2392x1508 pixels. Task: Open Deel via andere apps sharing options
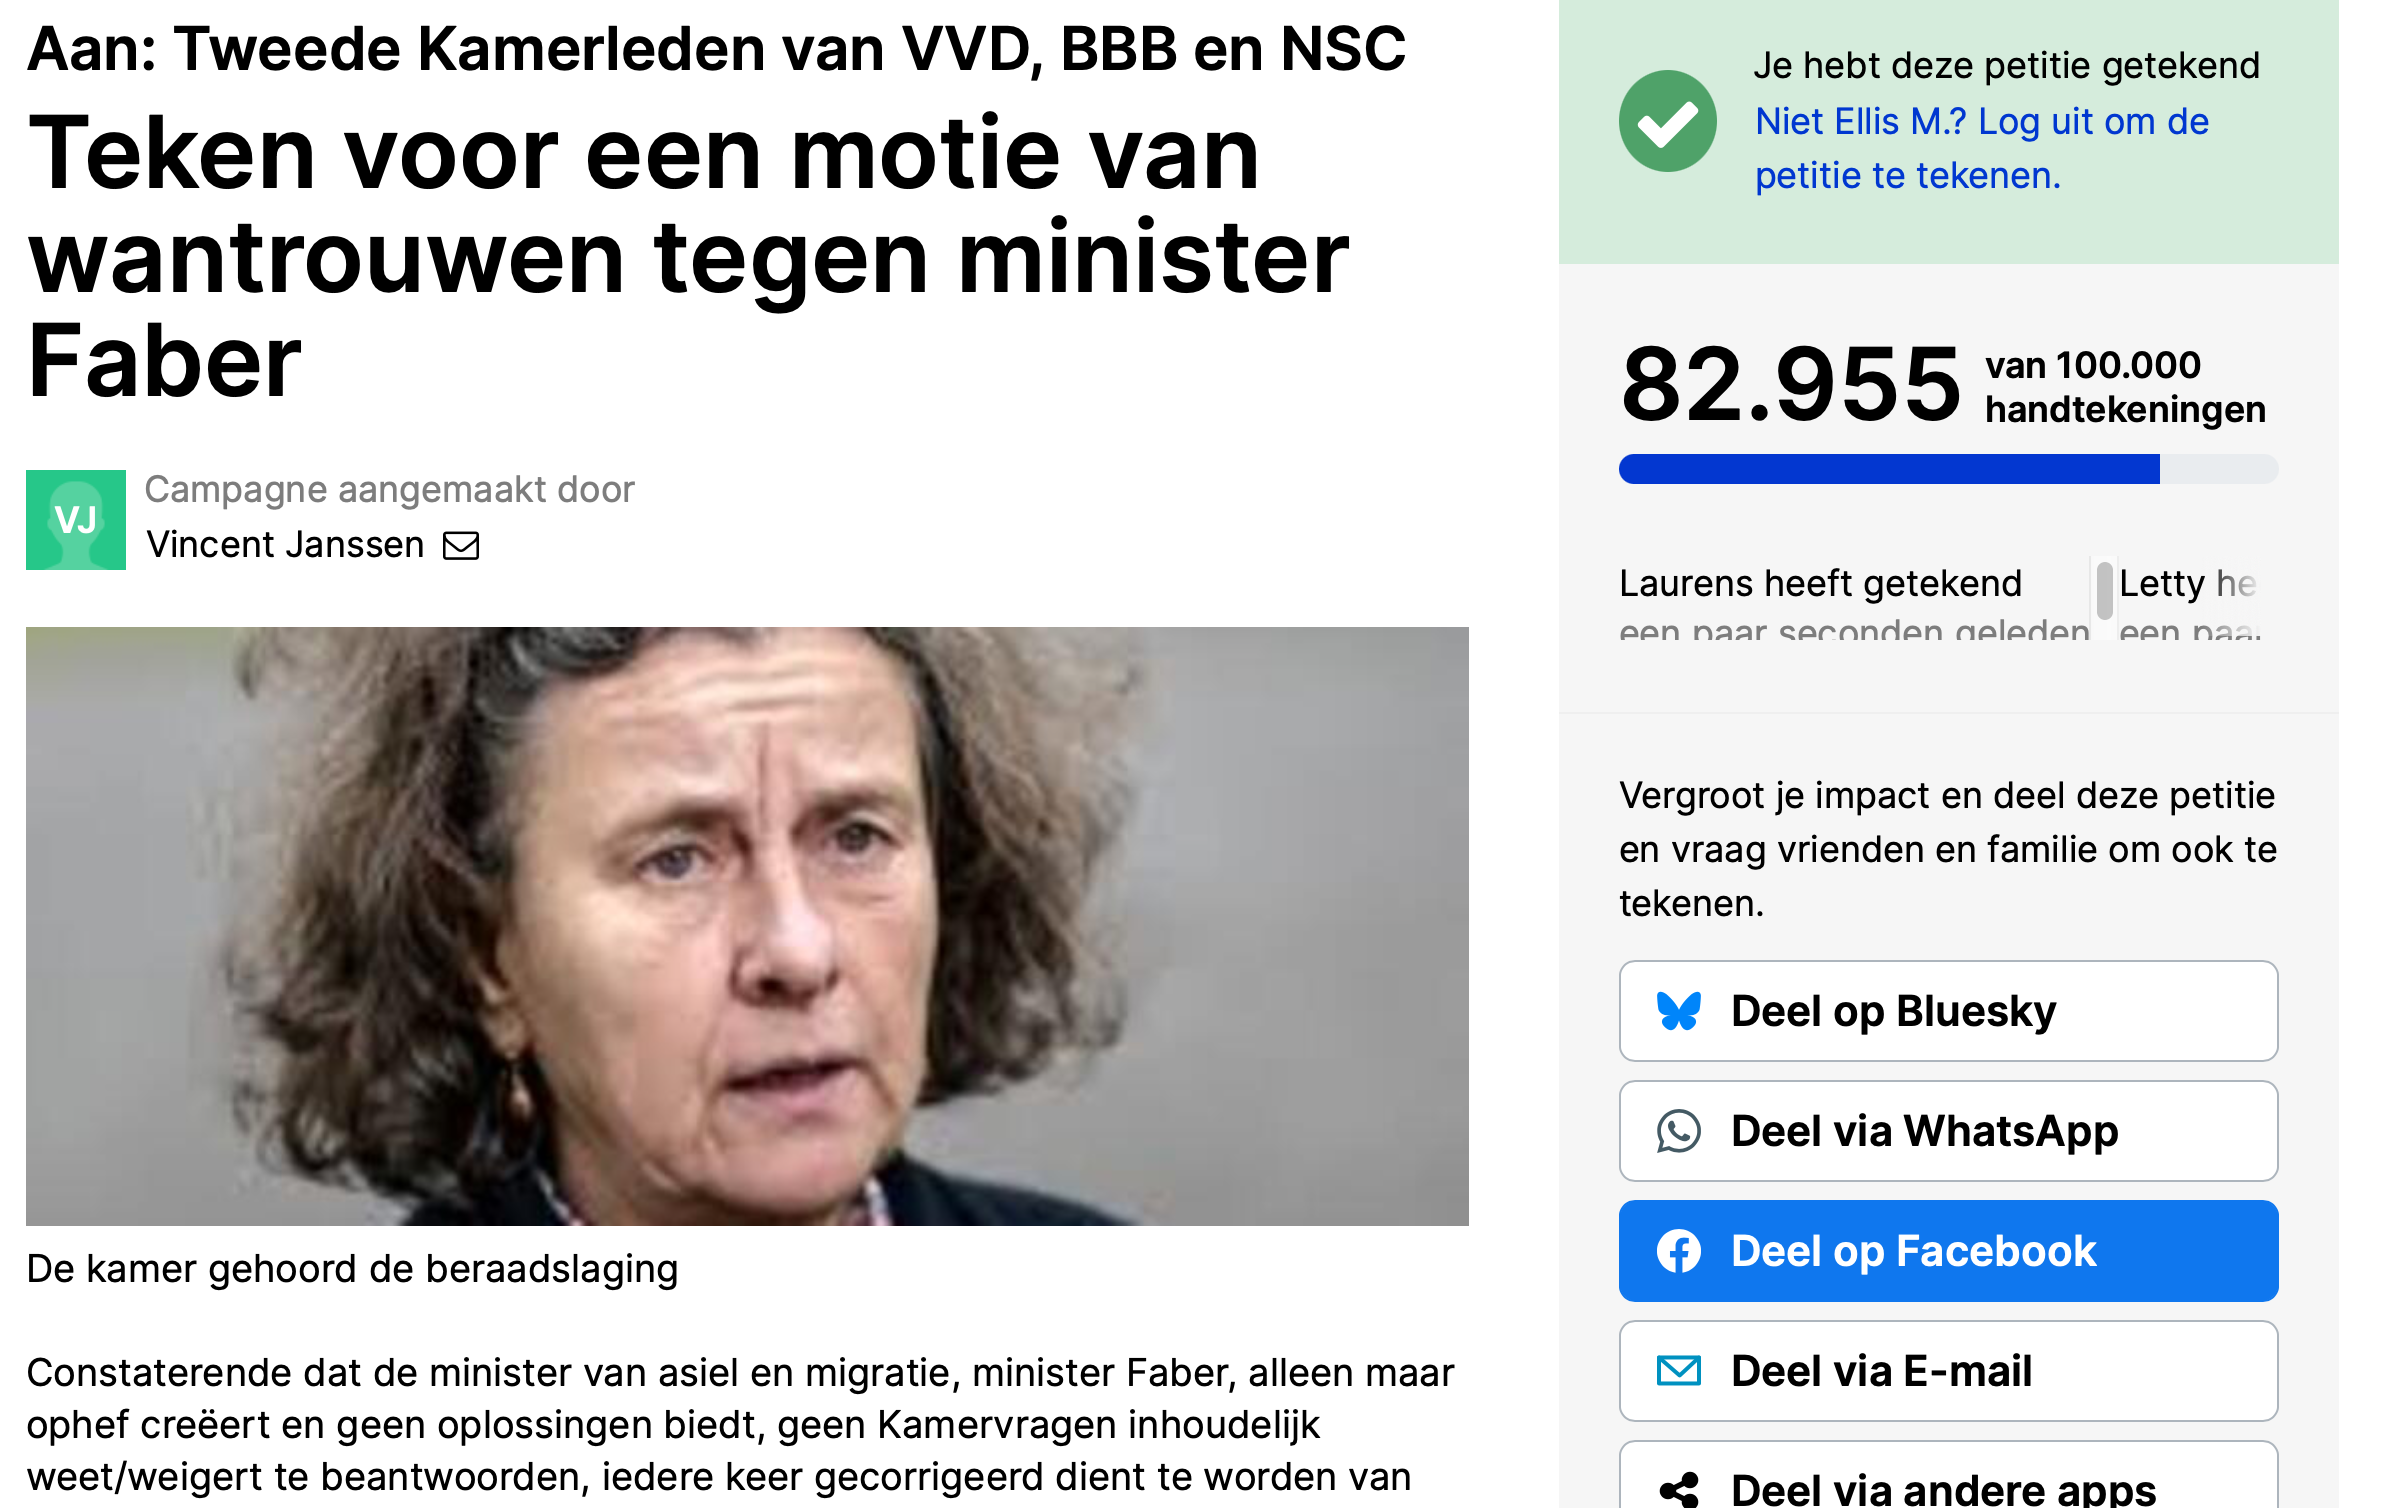pyautogui.click(x=1948, y=1476)
